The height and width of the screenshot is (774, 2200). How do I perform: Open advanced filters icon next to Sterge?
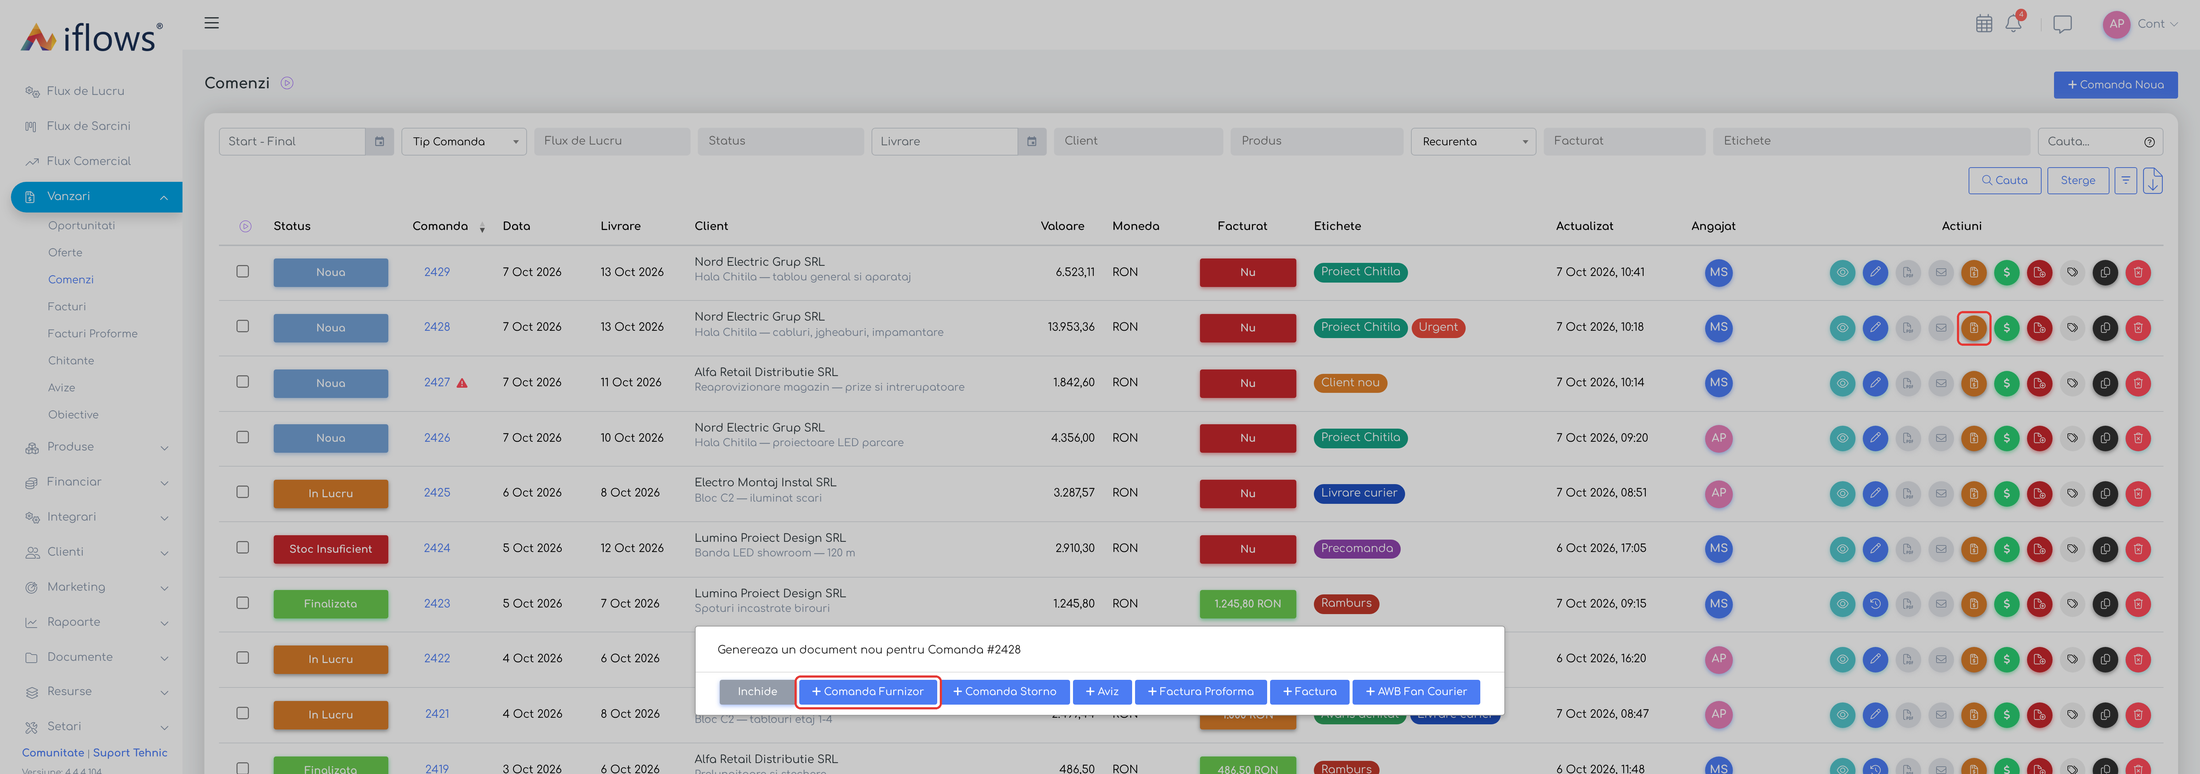pos(2126,181)
